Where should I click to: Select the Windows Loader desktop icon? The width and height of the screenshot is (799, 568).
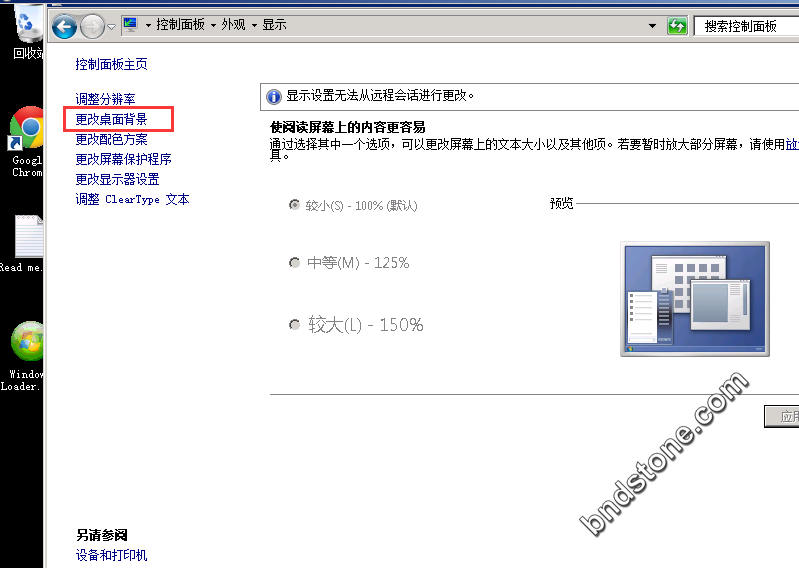pyautogui.click(x=26, y=343)
